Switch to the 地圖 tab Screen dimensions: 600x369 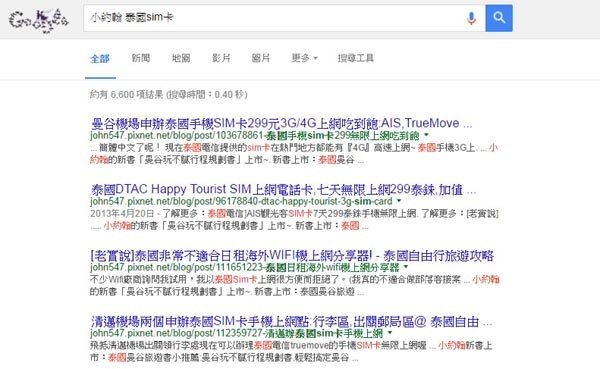181,58
